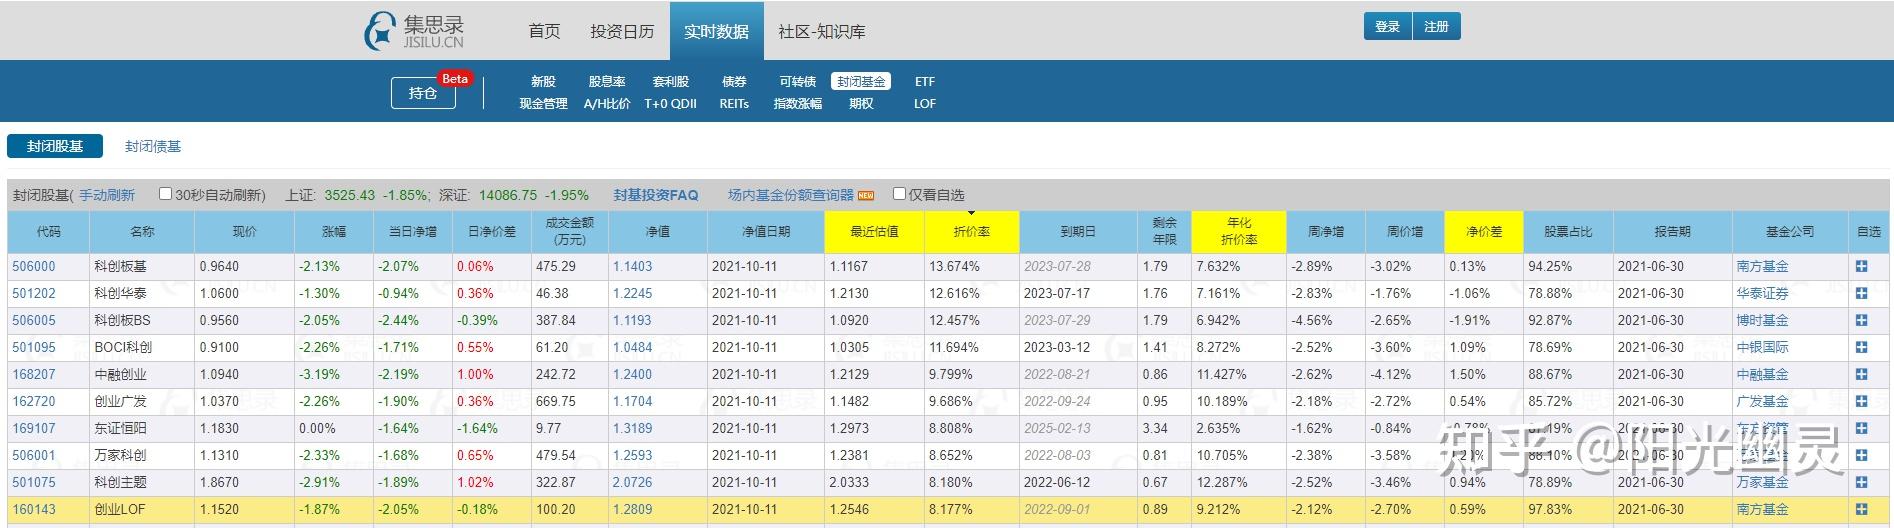The height and width of the screenshot is (528, 1894).
Task: Select 创业LOF name cell
Action: tap(142, 510)
